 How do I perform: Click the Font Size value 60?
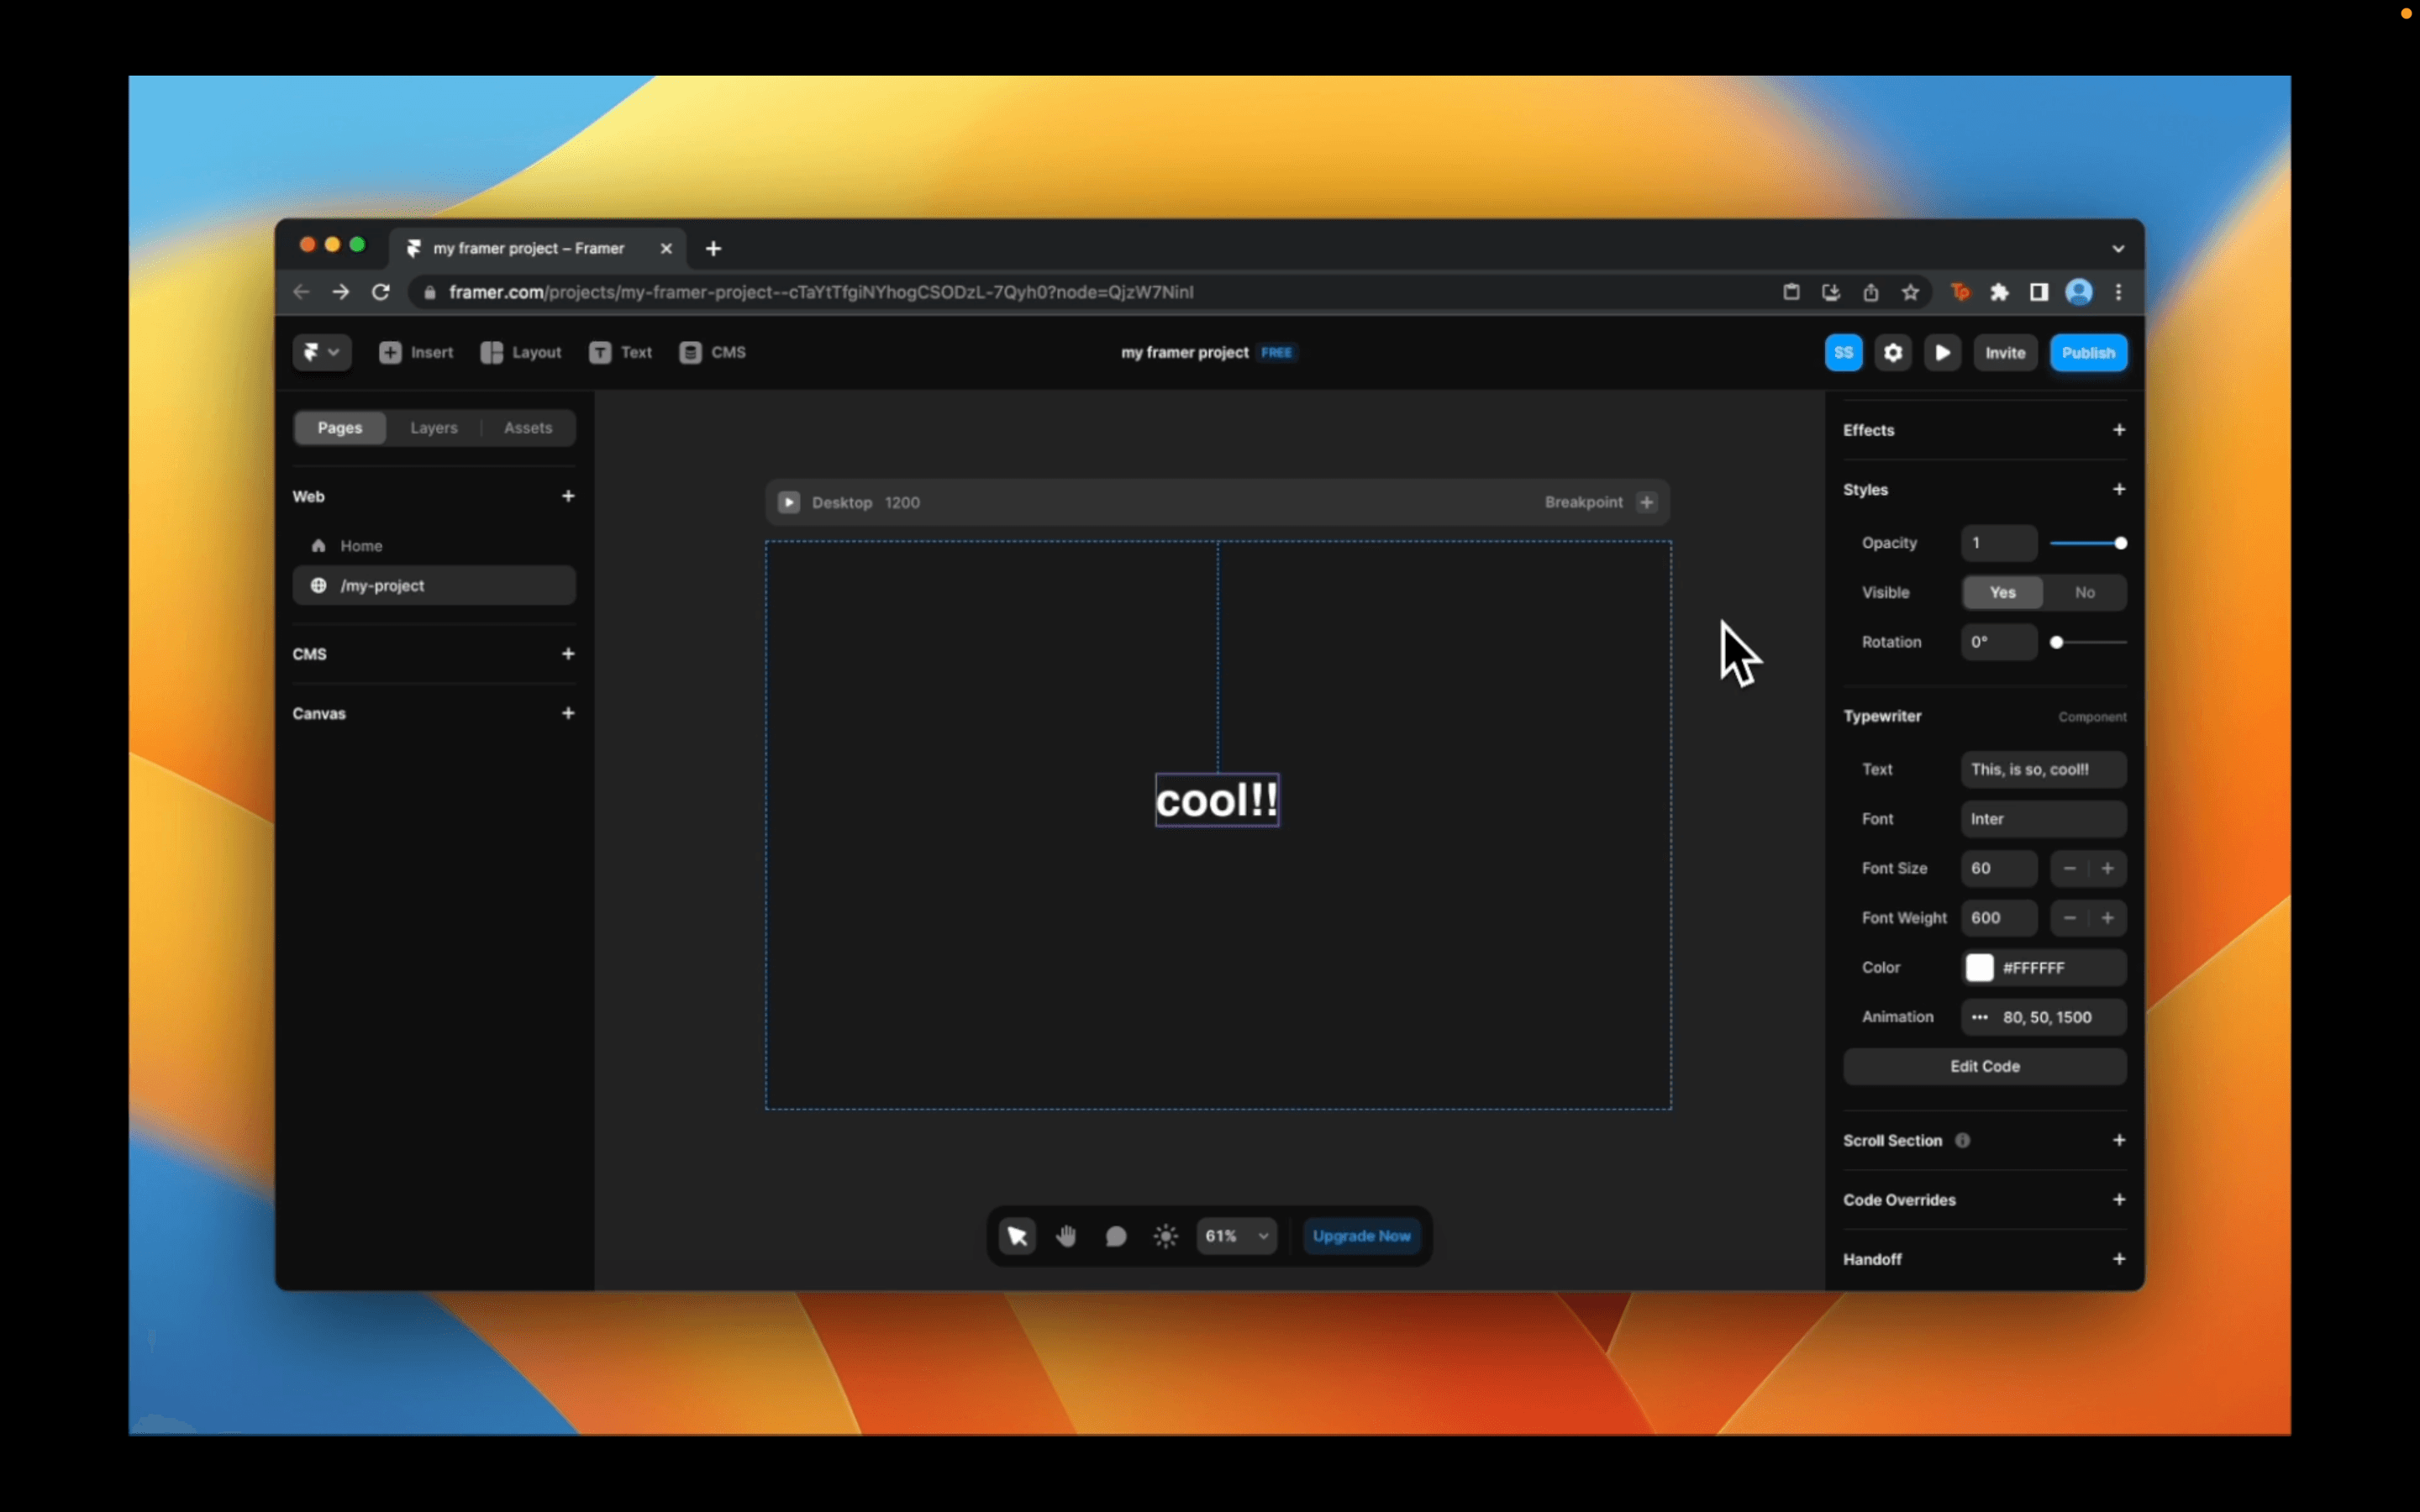(1998, 868)
